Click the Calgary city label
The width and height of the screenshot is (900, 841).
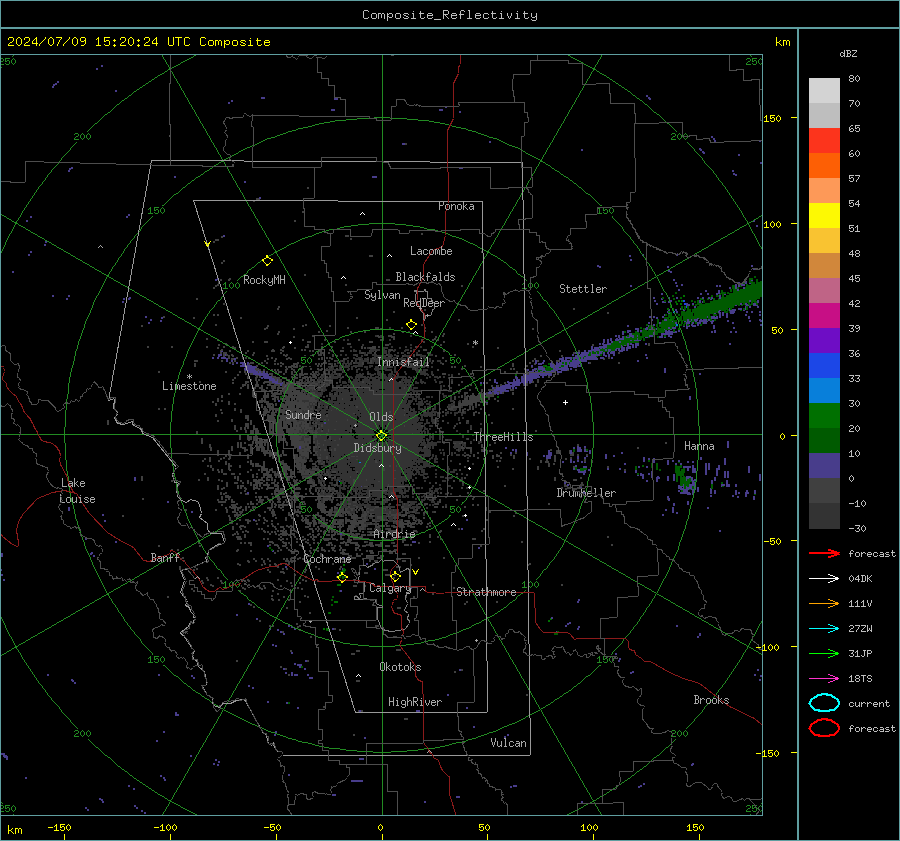pos(390,588)
